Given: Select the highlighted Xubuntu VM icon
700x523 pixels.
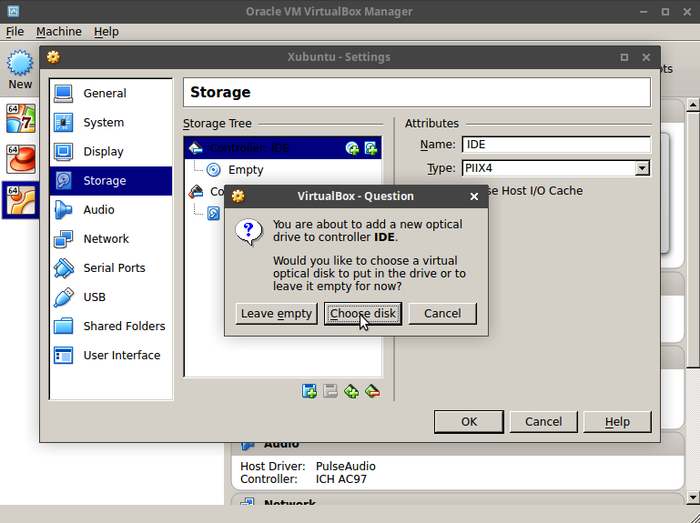Looking at the screenshot, I should point(21,200).
